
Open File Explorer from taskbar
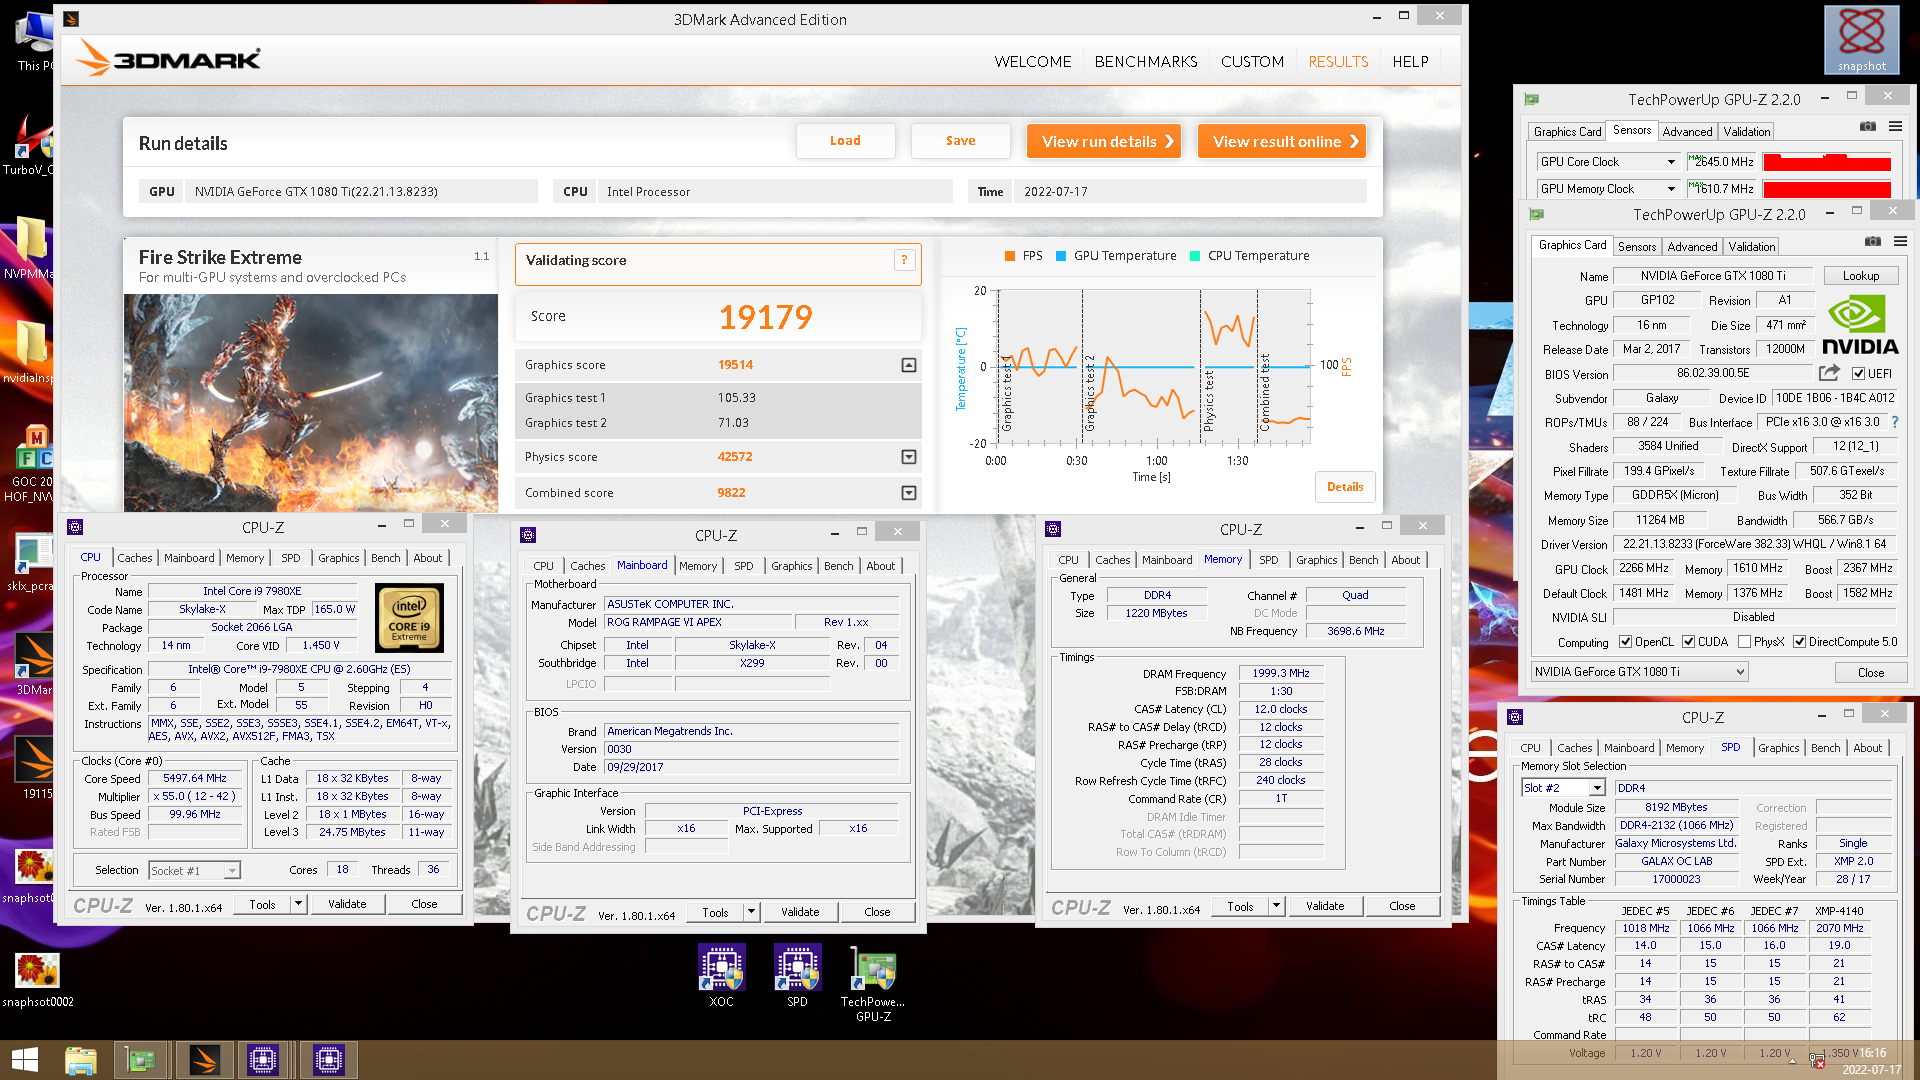pyautogui.click(x=80, y=1060)
